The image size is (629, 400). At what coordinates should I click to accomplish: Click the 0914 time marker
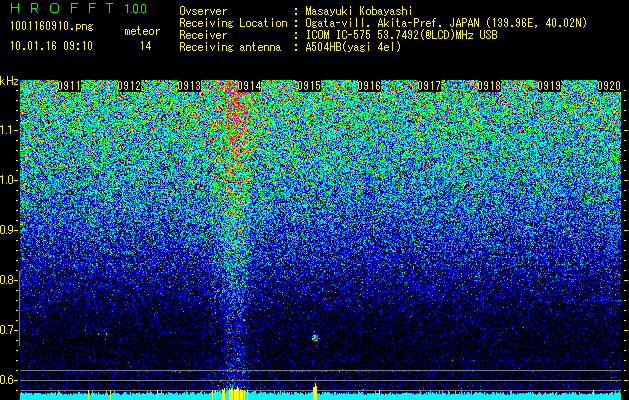(x=249, y=86)
